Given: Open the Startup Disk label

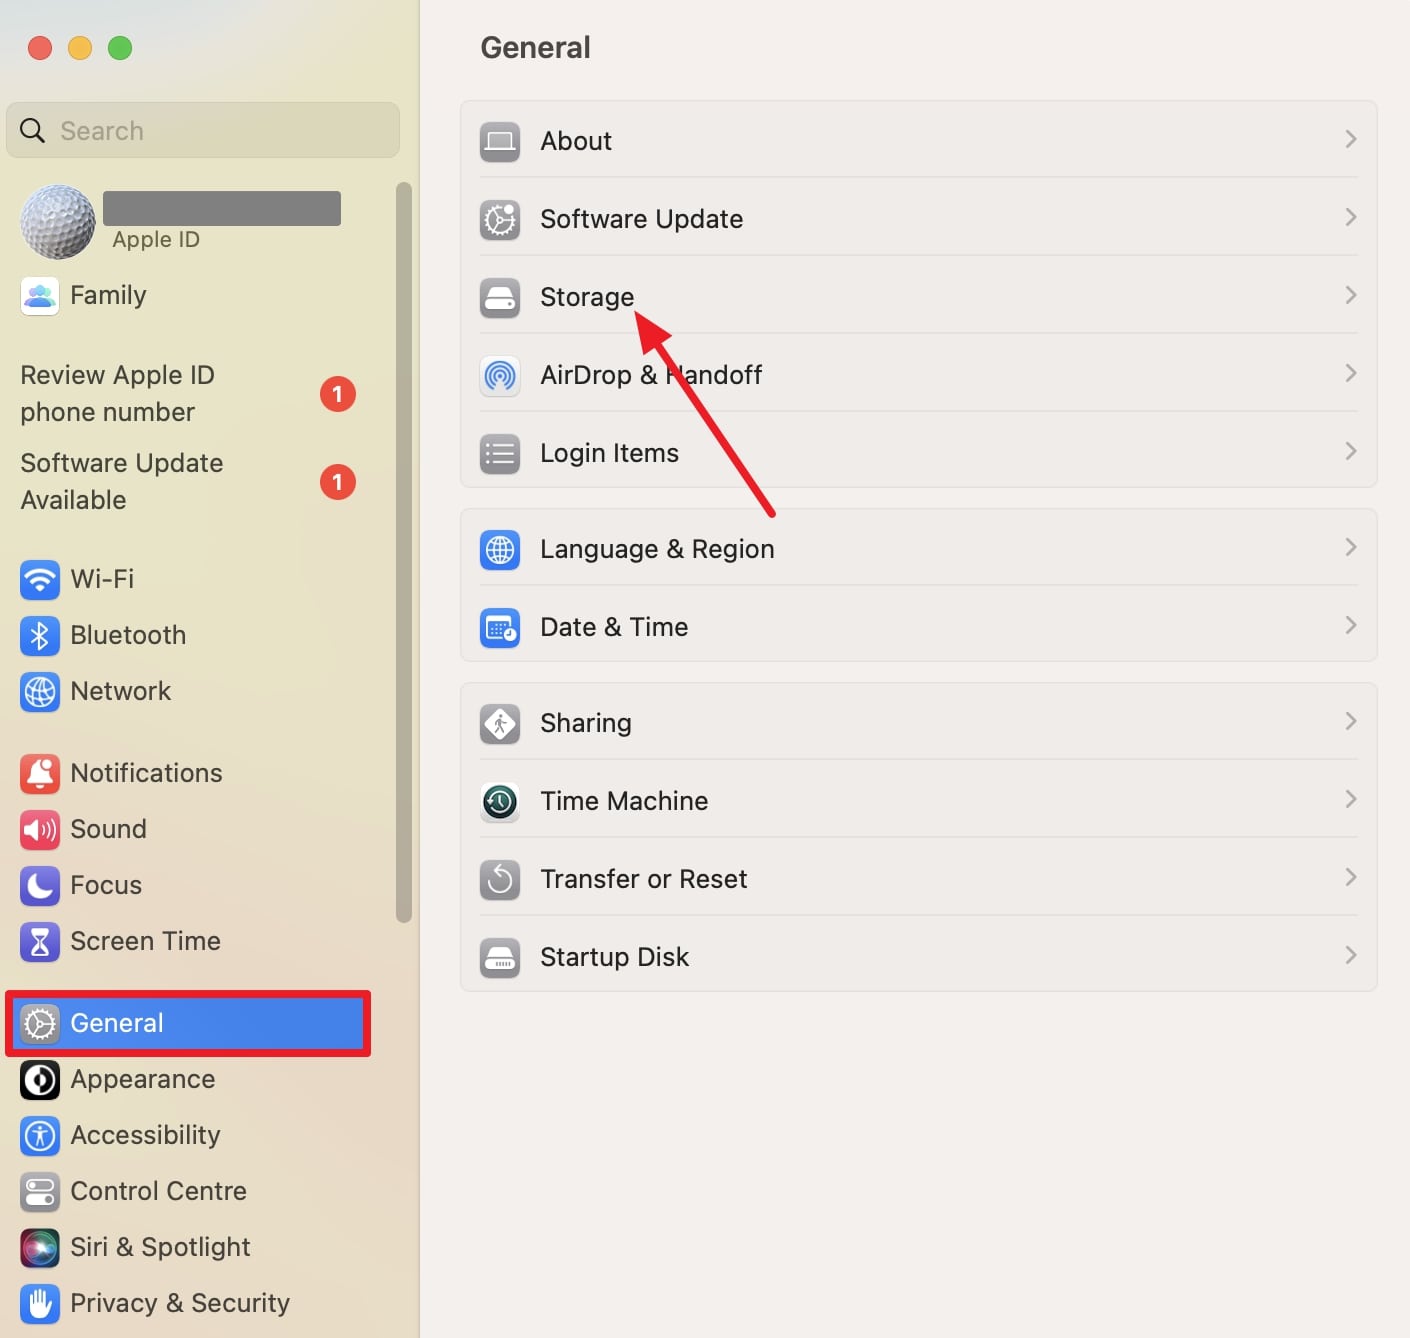Looking at the screenshot, I should [614, 957].
